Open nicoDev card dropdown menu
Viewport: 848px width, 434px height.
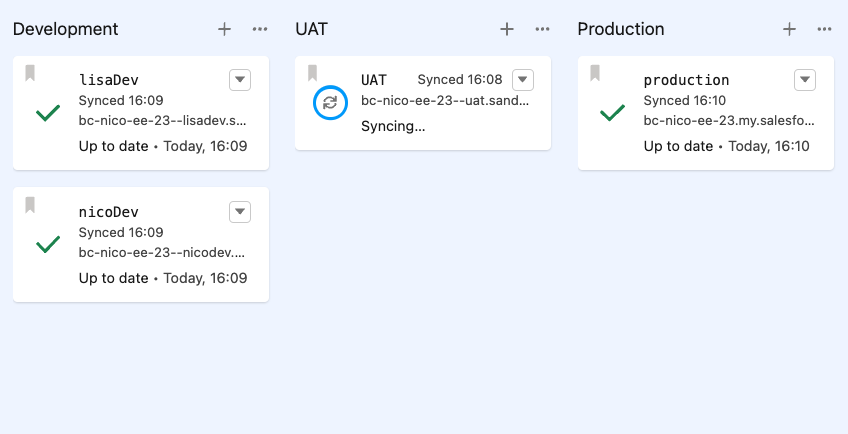tap(240, 212)
